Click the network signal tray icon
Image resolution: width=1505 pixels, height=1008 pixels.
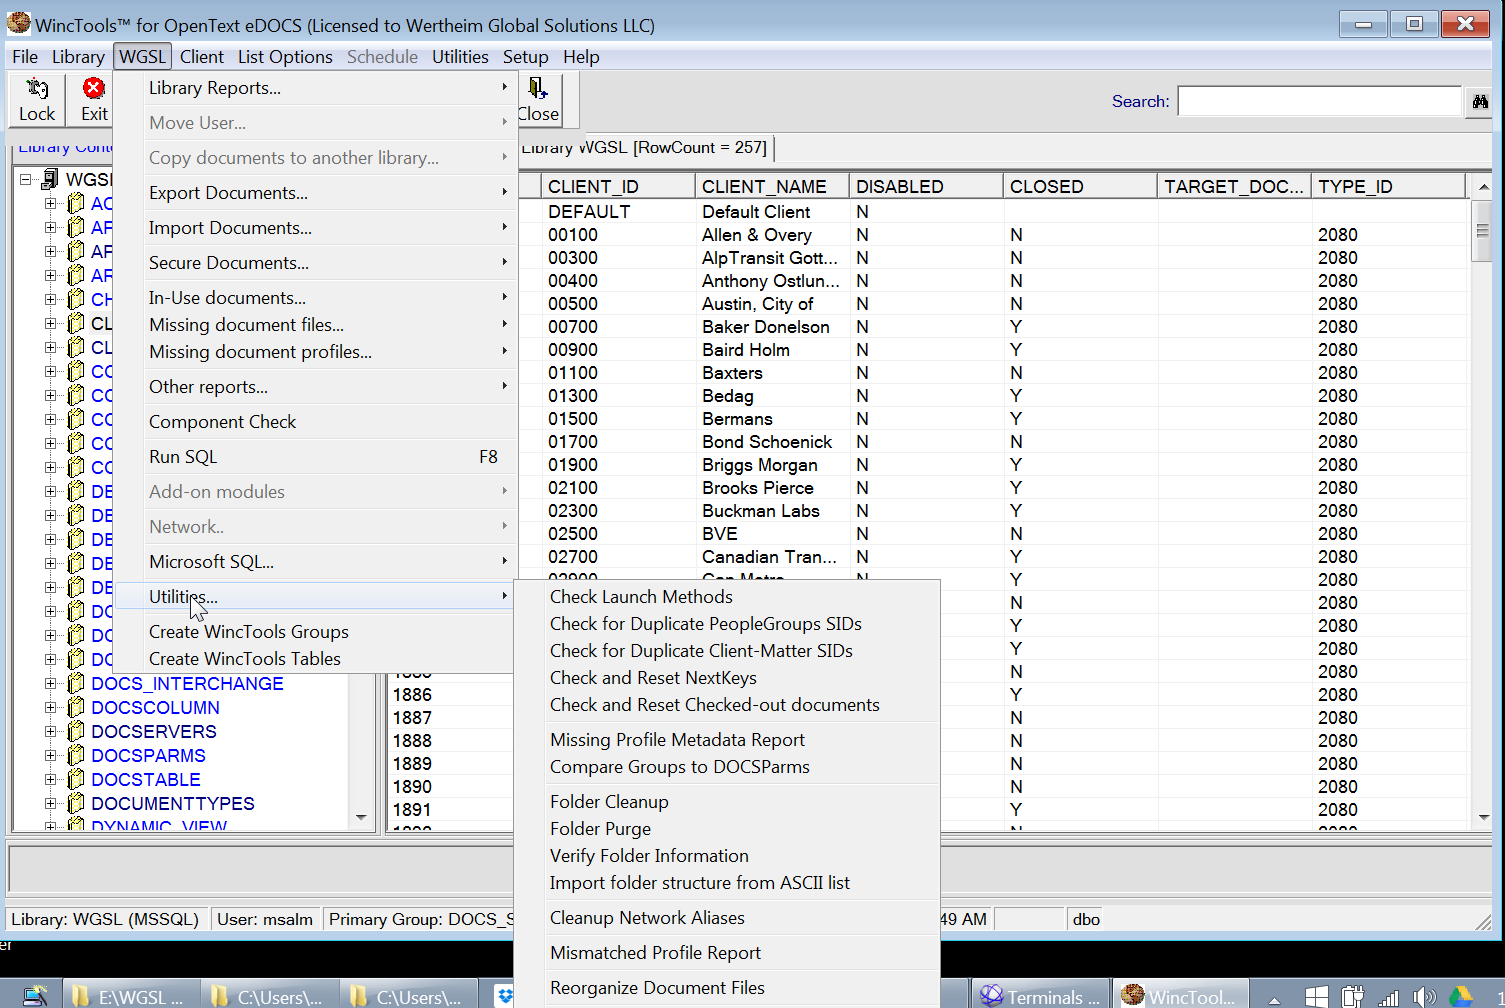pos(1389,996)
